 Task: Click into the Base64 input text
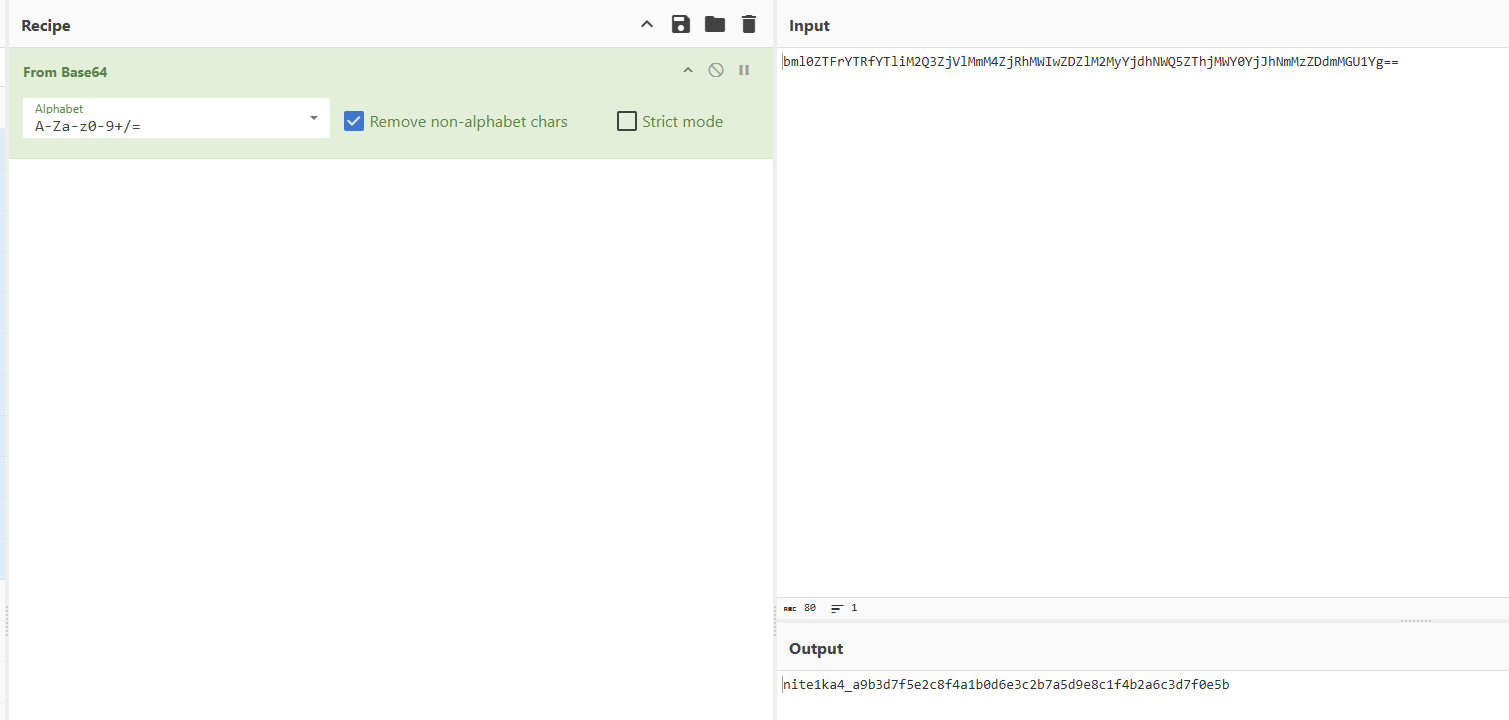(x=1091, y=62)
